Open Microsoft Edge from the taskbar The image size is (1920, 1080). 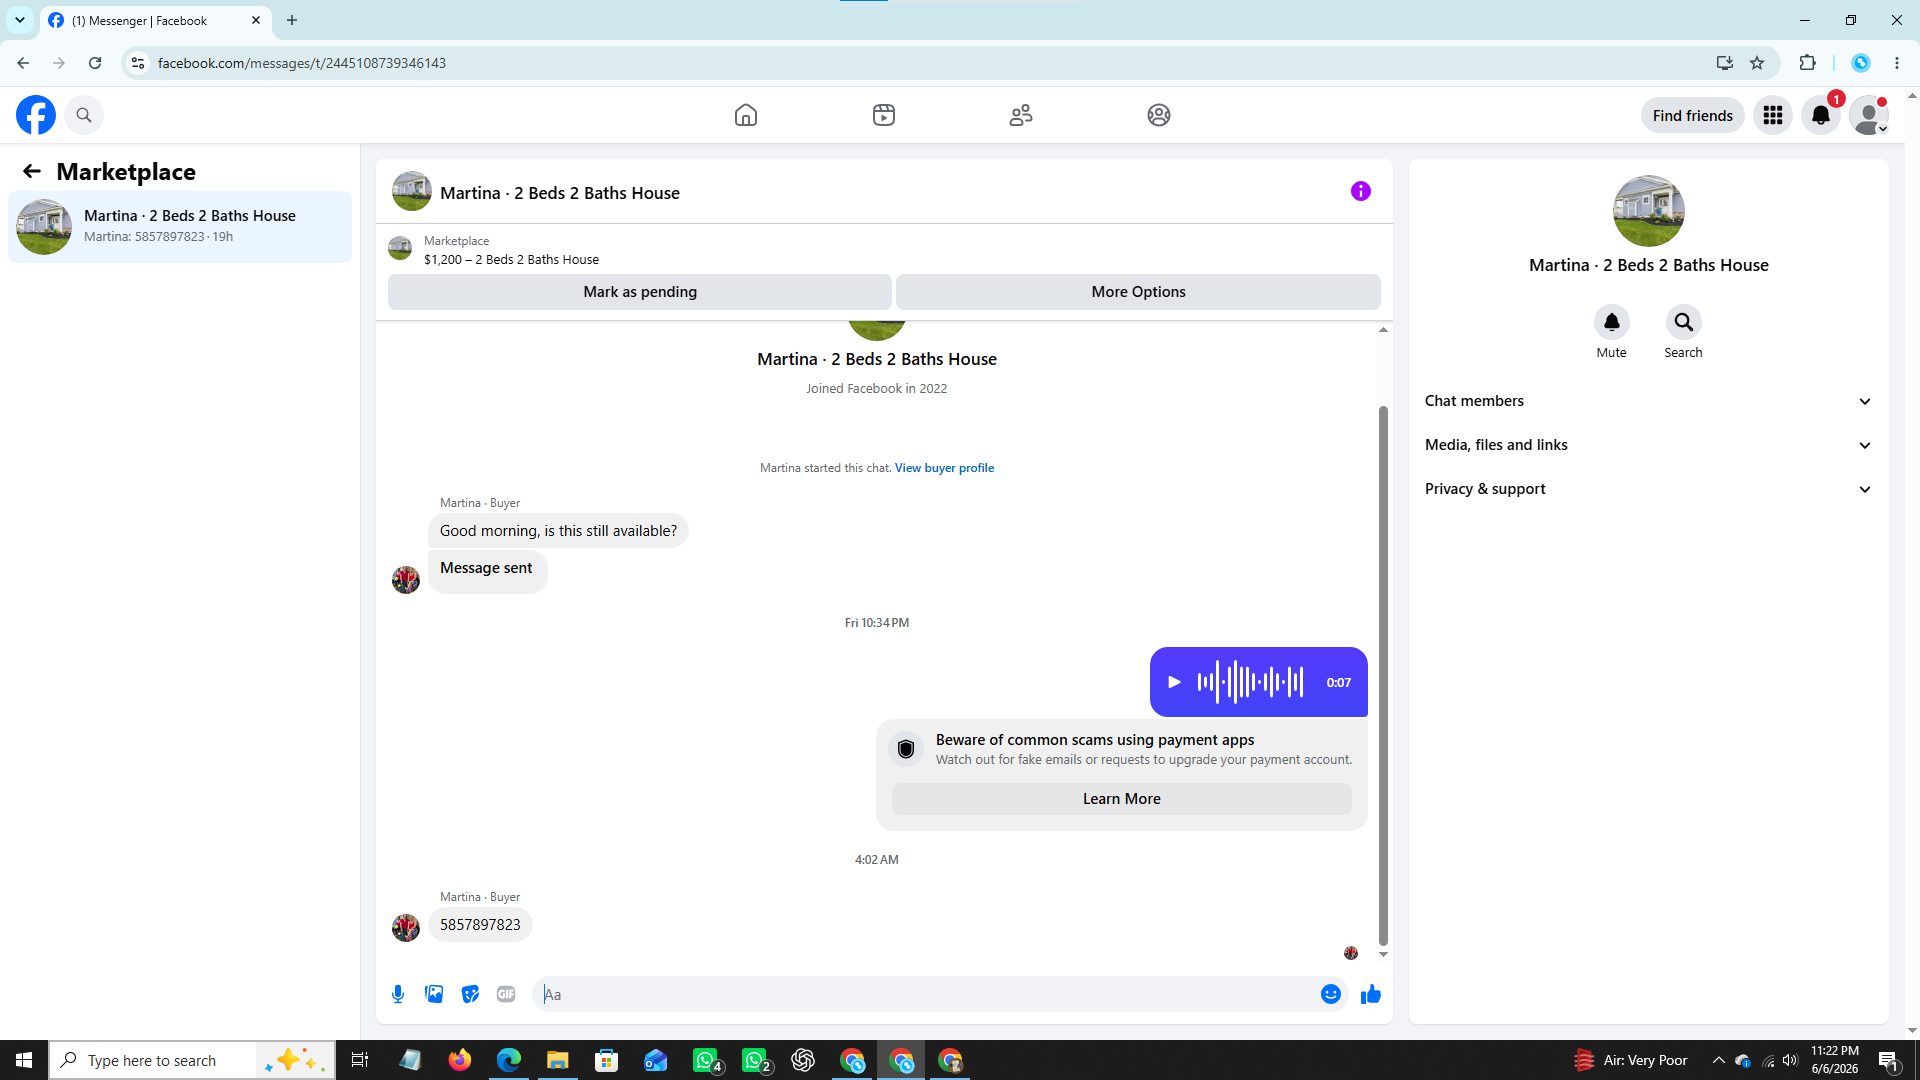509,1060
